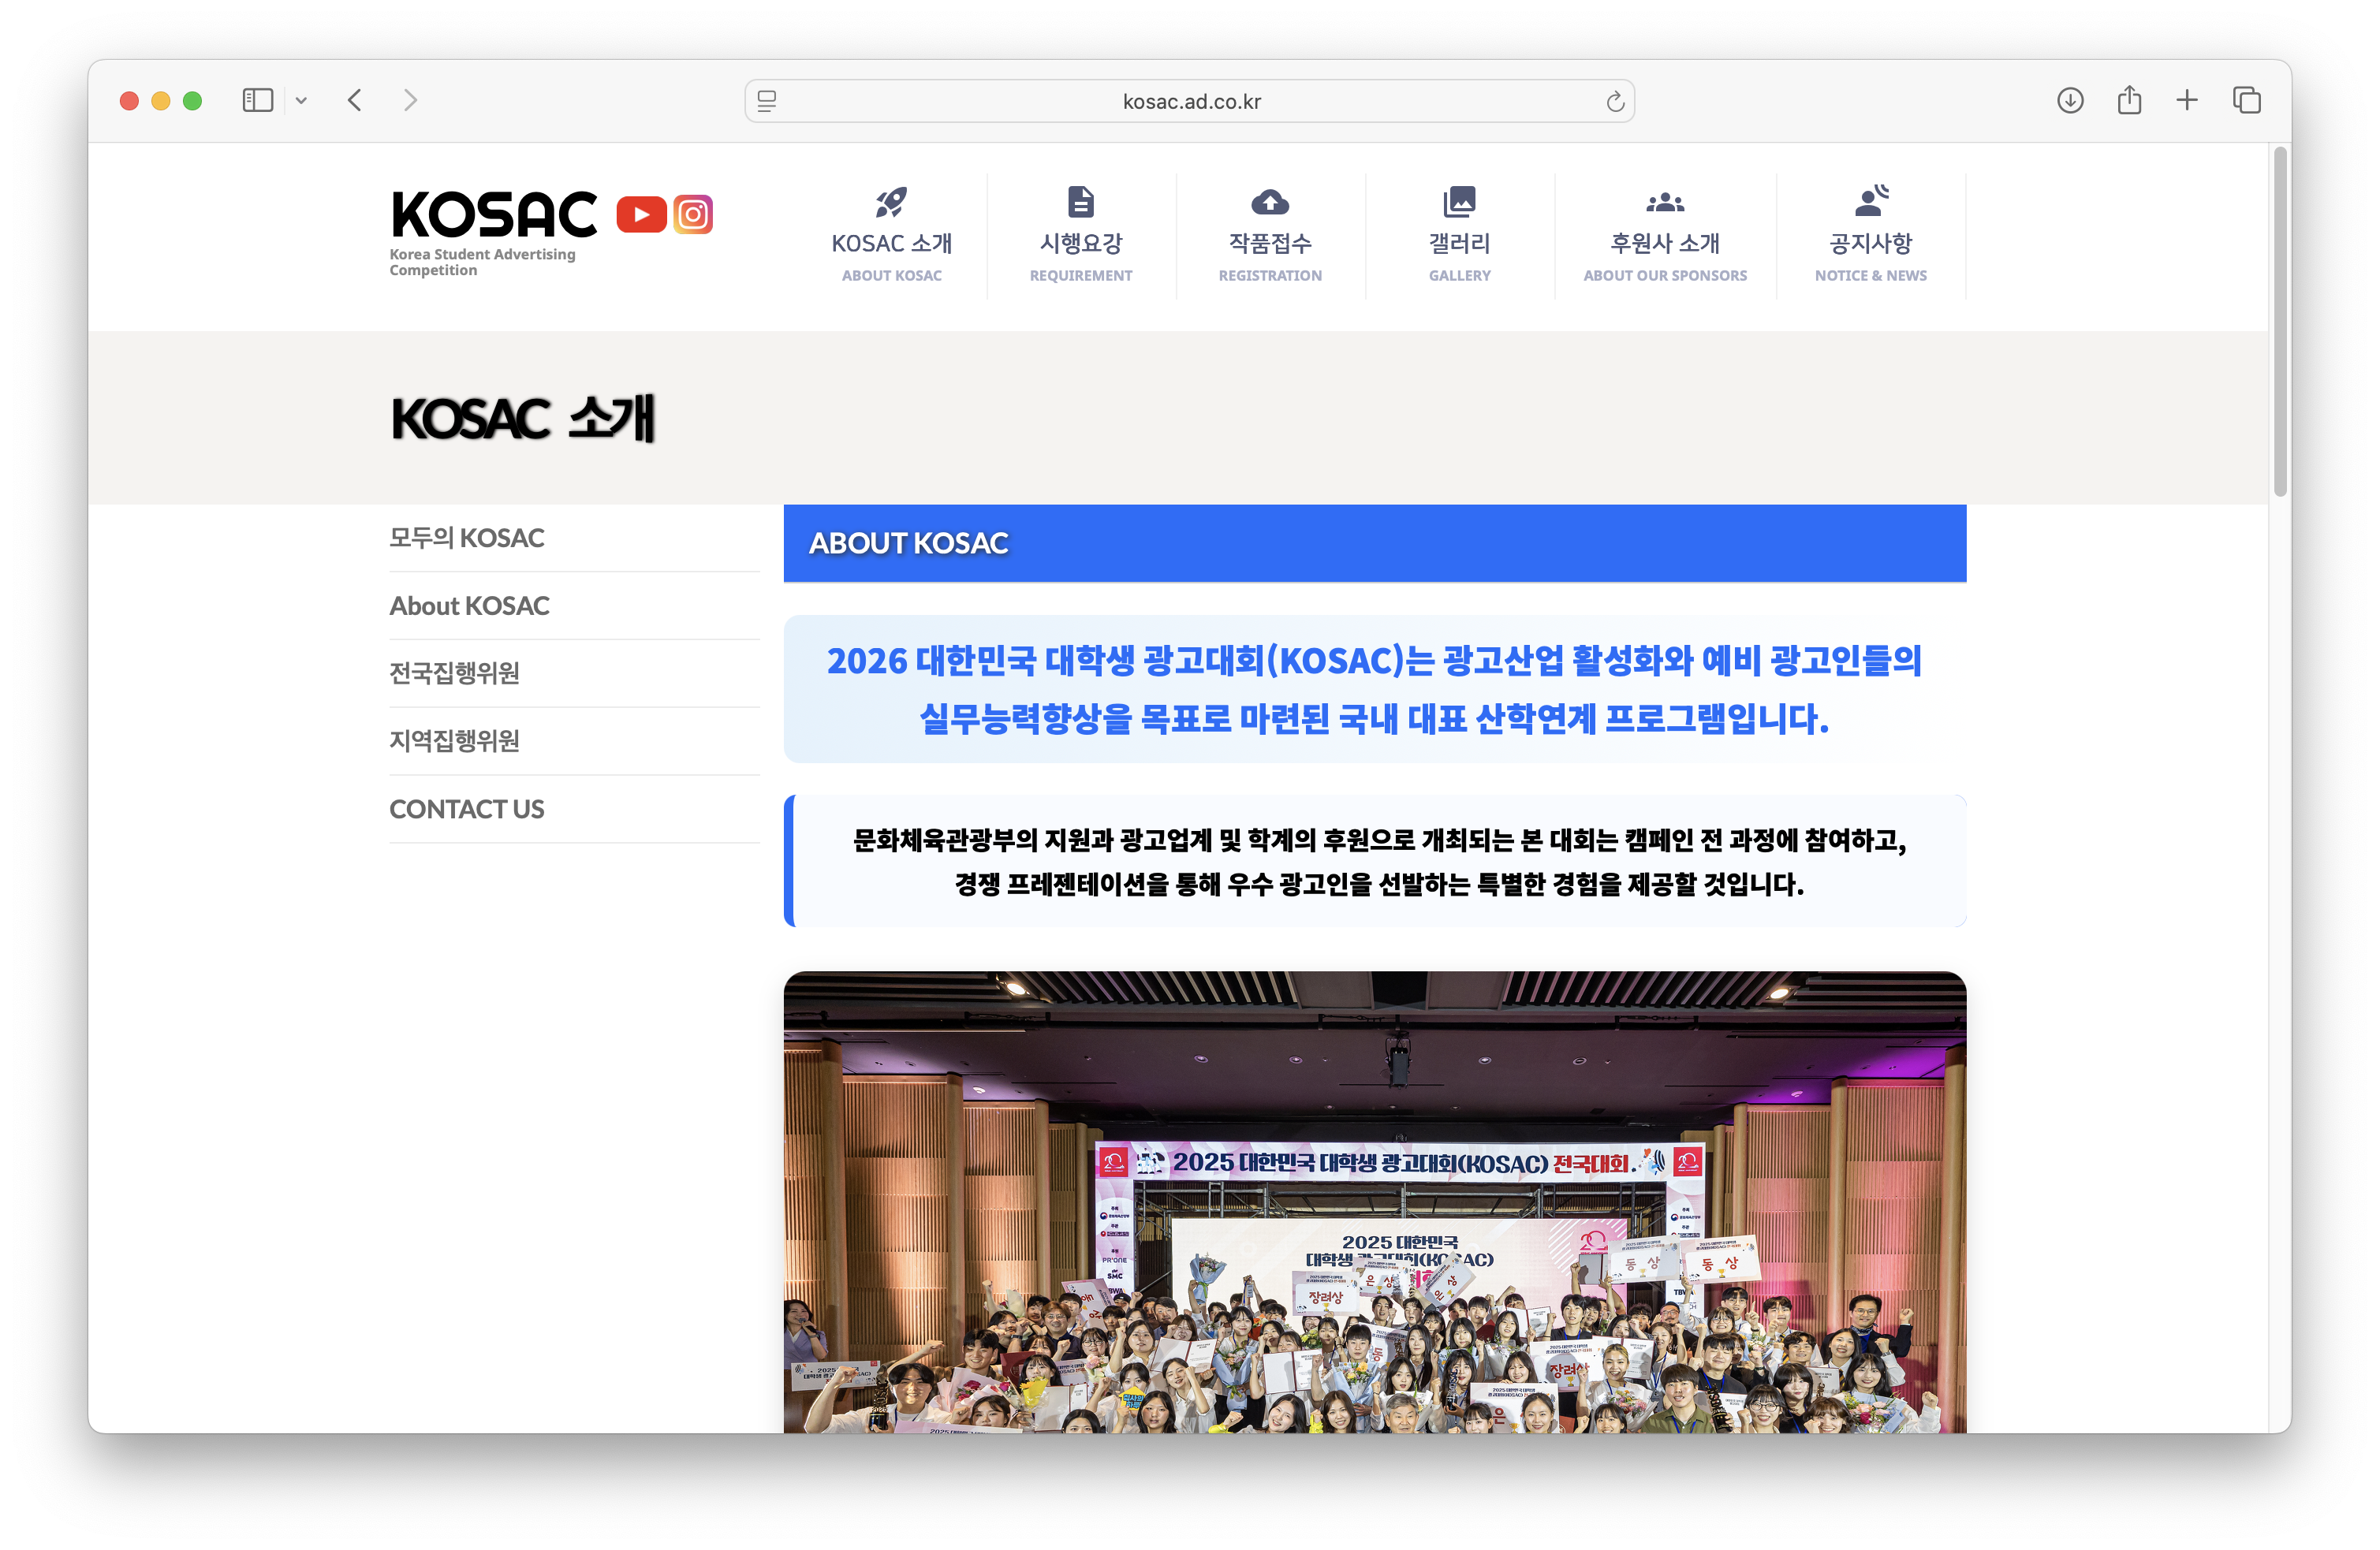Open the Safari downloads icon
Viewport: 2380px width, 1550px height.
[2070, 100]
